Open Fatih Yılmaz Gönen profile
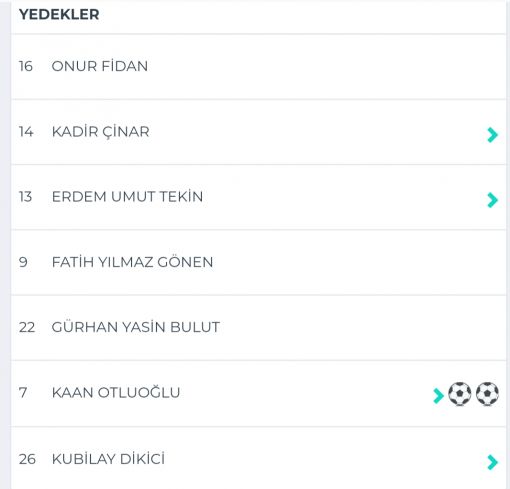Screen dimensions: 510x489 click(132, 262)
